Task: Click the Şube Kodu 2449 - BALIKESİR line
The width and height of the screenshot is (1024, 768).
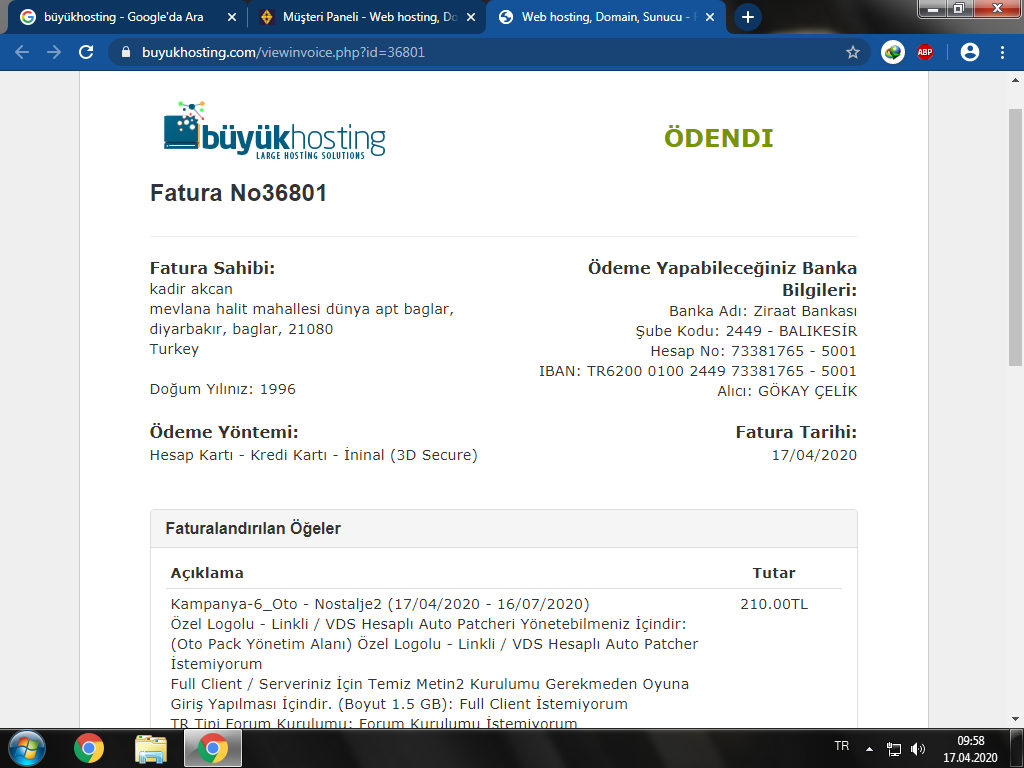Action: click(x=746, y=331)
